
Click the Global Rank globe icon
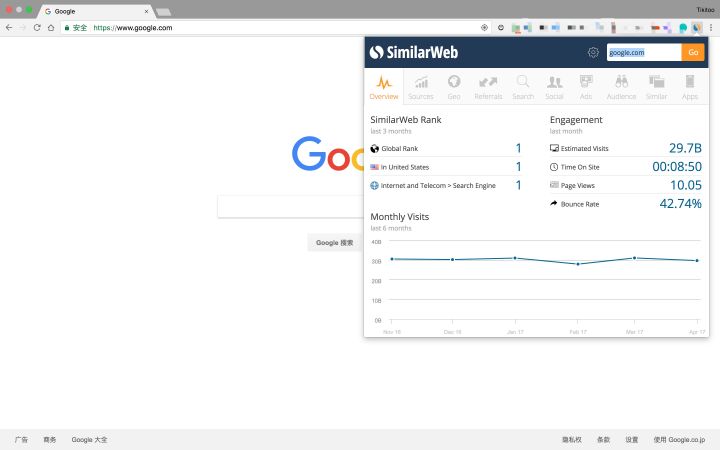375,148
